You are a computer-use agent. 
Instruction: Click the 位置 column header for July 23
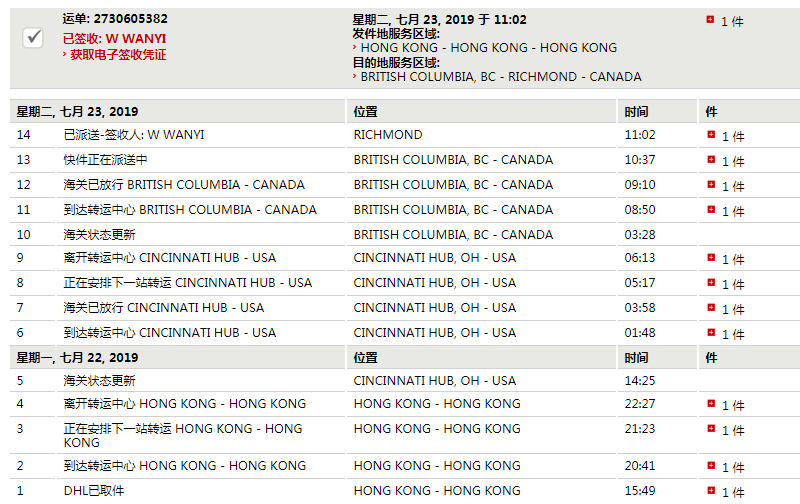(366, 111)
